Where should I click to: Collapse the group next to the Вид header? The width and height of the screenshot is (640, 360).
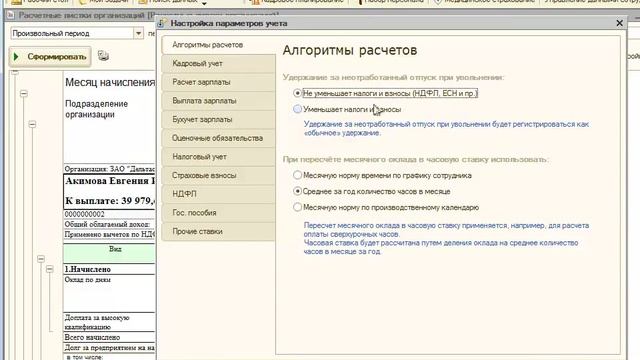pyautogui.click(x=41, y=259)
